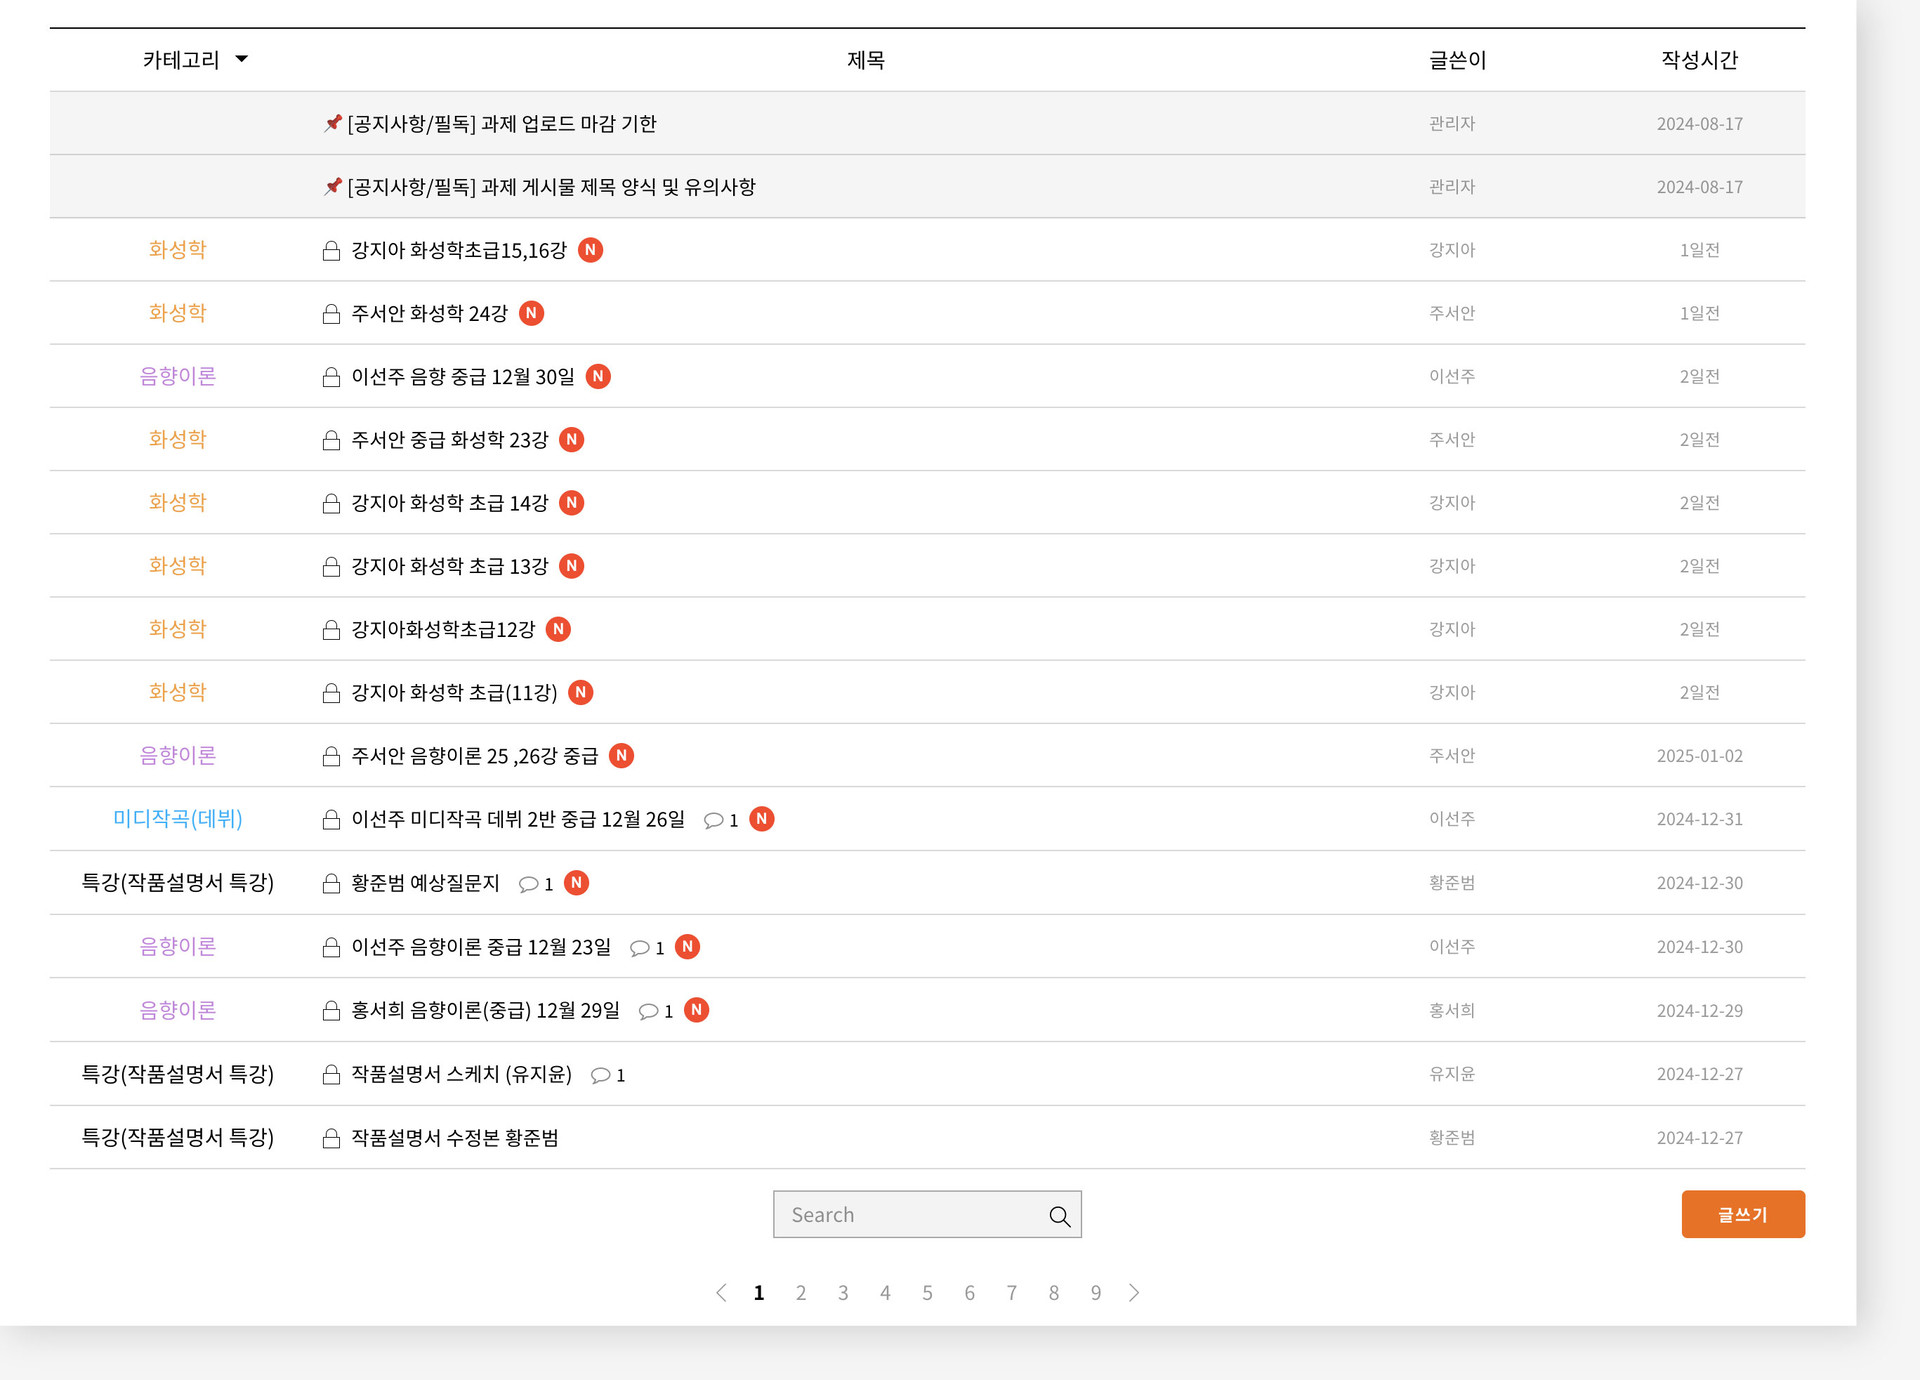
Task: Click comment icon on 이선주 음향이론 중급 12월 23일
Action: click(x=639, y=948)
